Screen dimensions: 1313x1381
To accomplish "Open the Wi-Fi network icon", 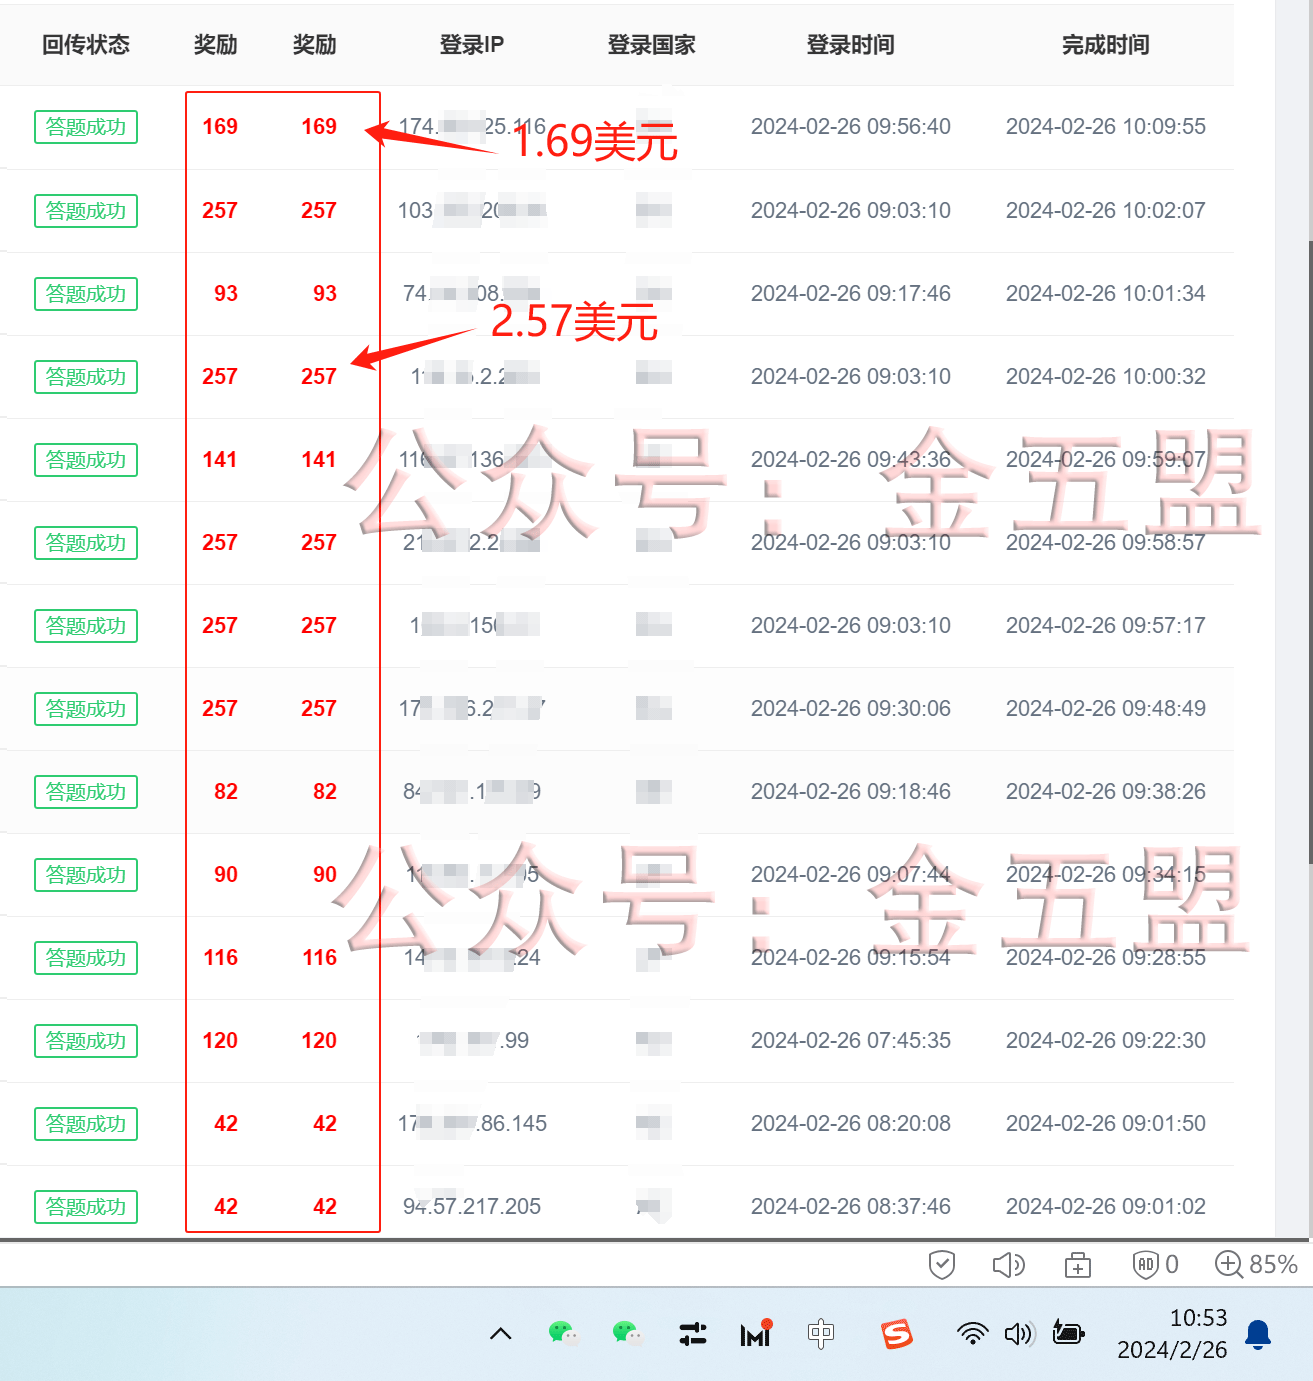I will coord(972,1333).
